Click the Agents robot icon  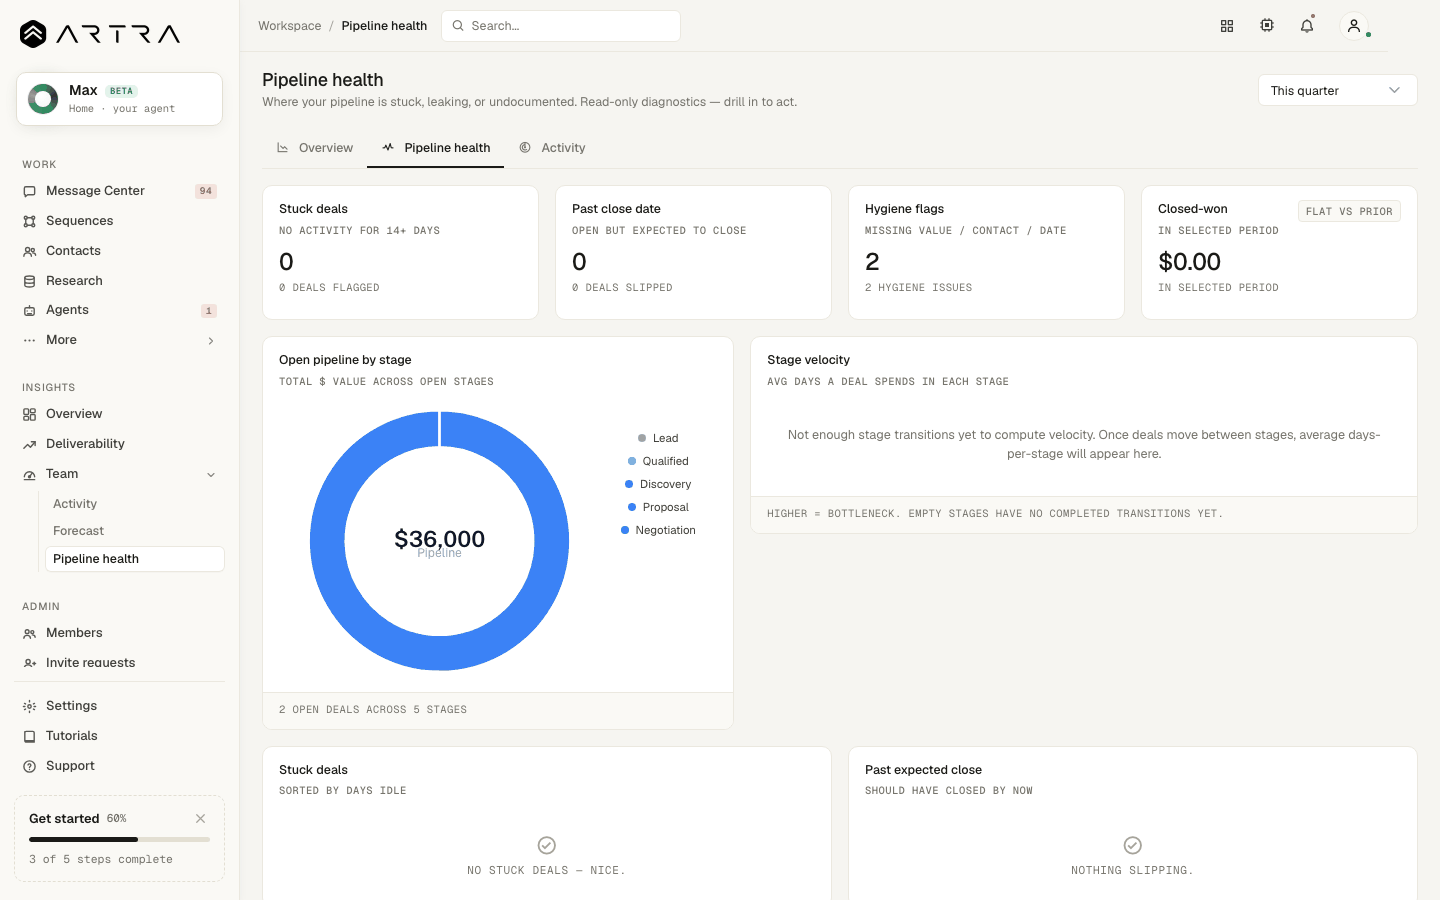pyautogui.click(x=30, y=310)
